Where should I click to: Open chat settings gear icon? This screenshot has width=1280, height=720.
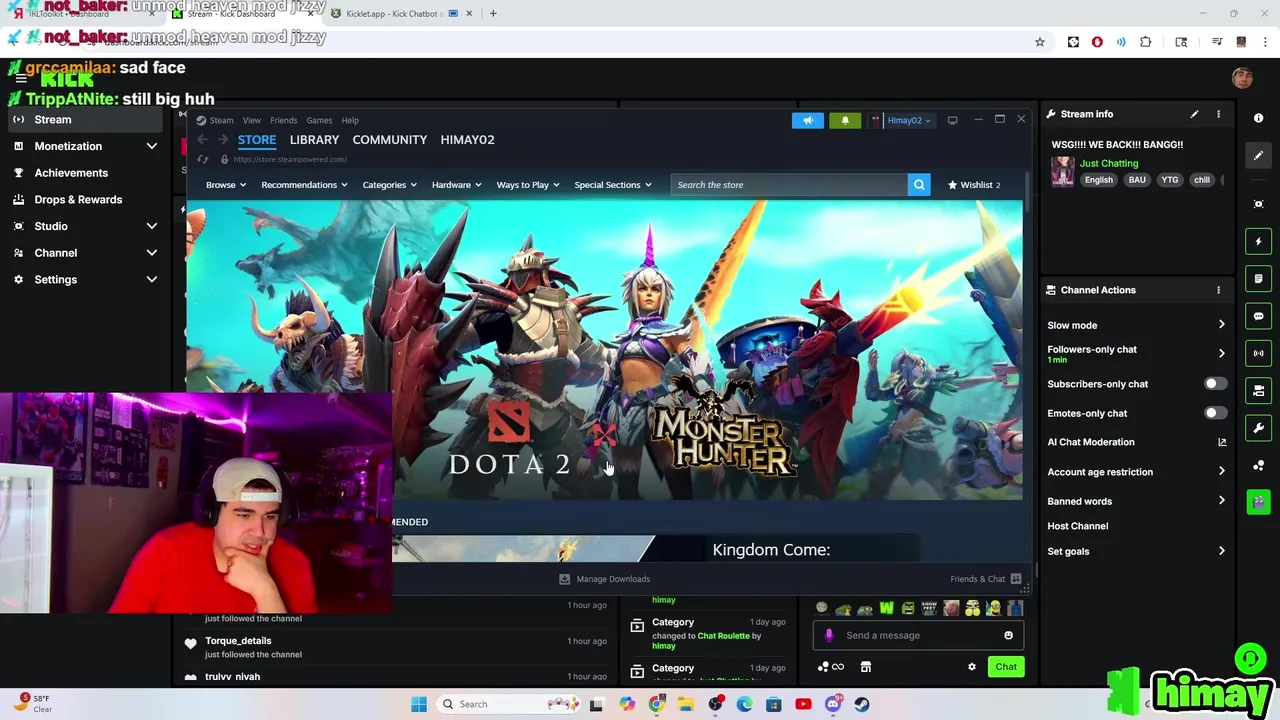[x=971, y=667]
